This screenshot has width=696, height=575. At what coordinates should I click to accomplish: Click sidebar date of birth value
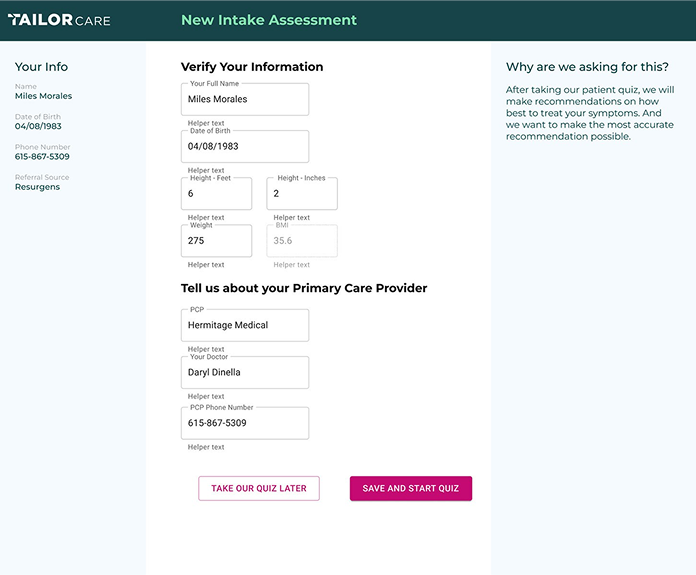point(38,126)
